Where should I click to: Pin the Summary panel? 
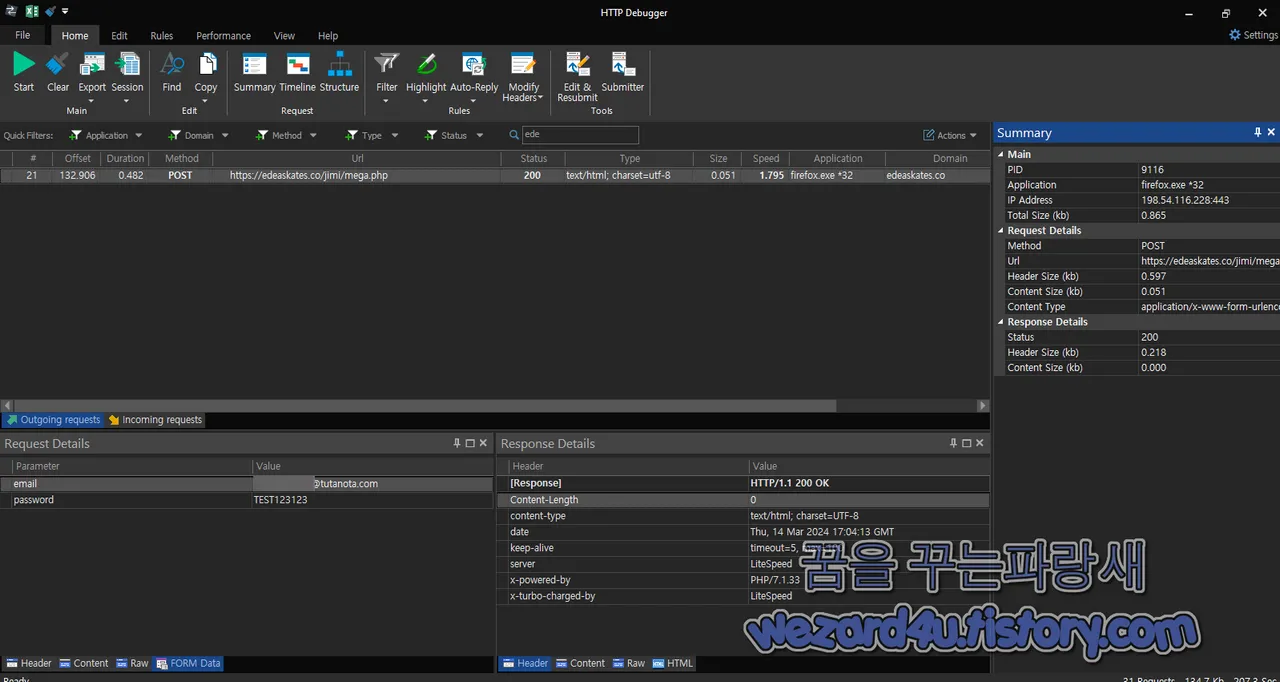point(1257,132)
